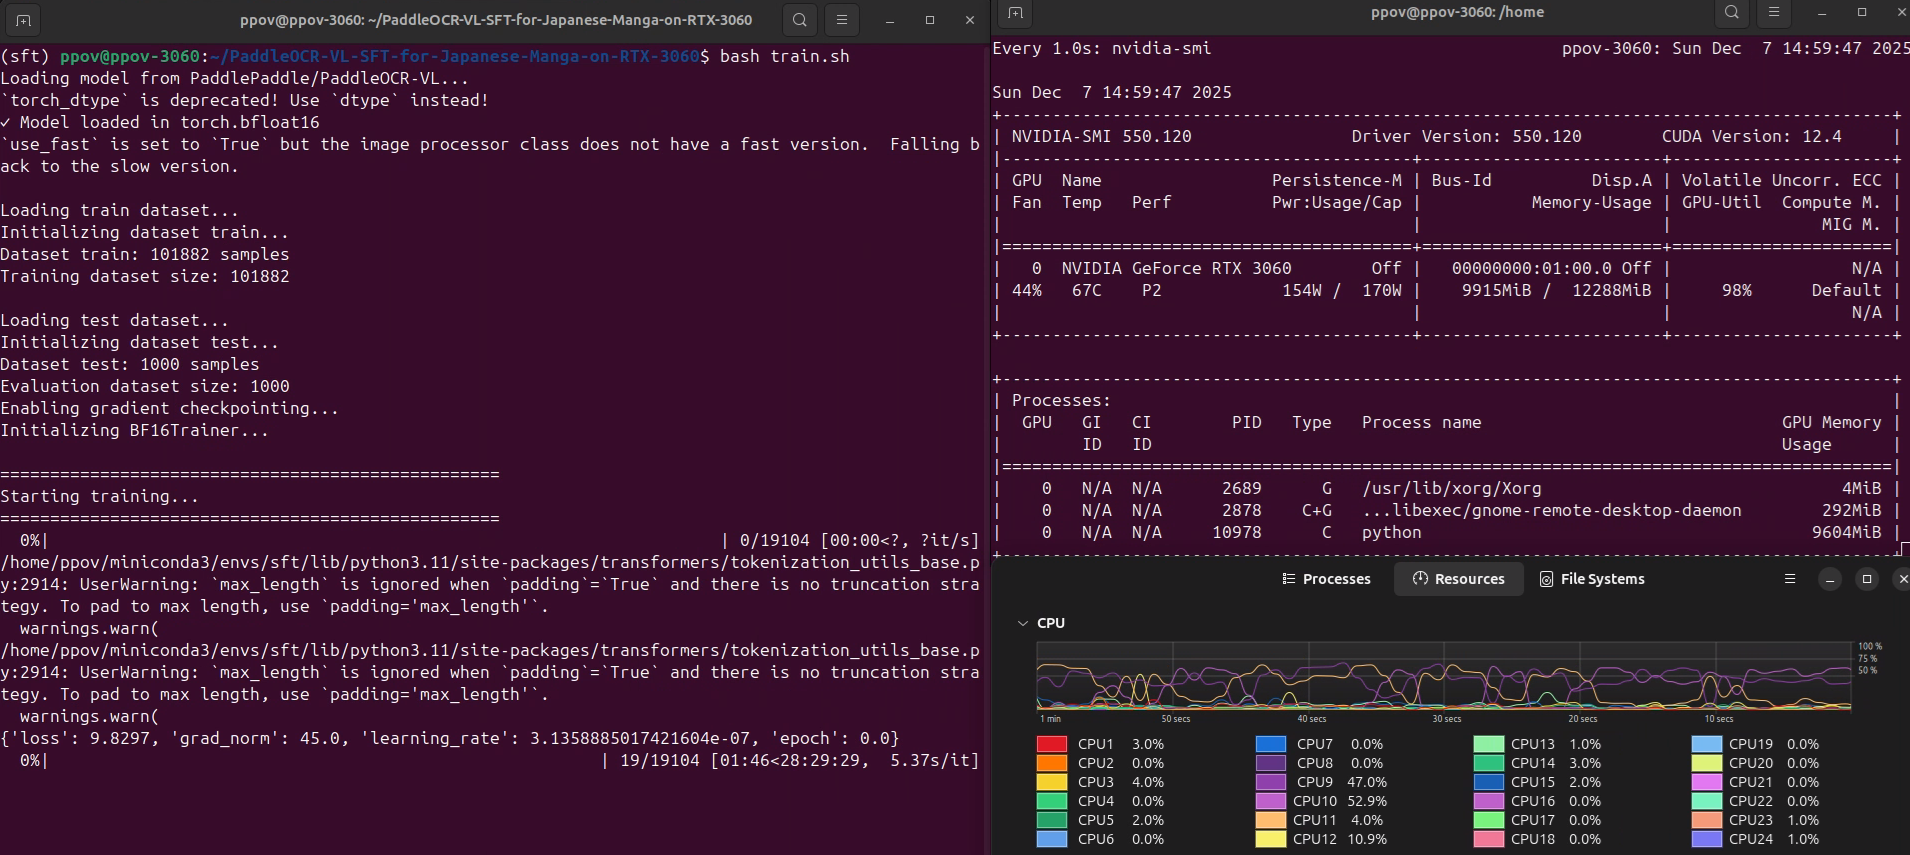Viewport: 1910px width, 855px height.
Task: Open the yellow CPU12 color picker
Action: pyautogui.click(x=1270, y=839)
